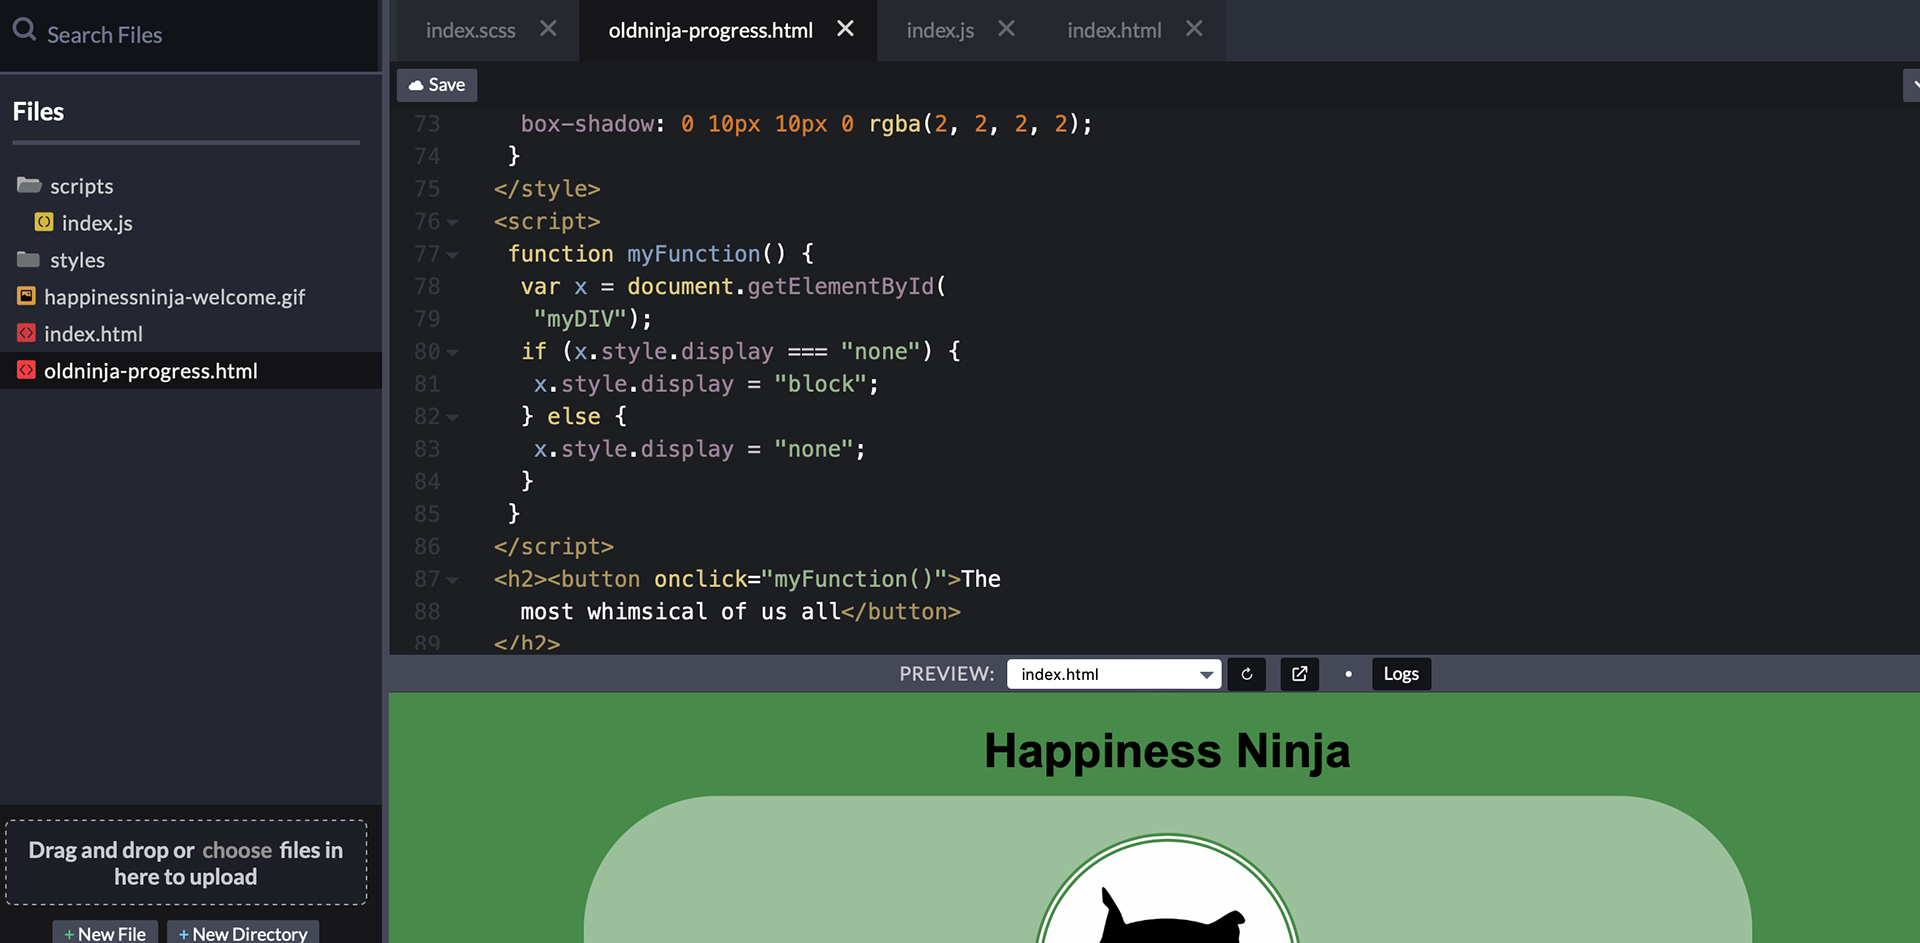
Task: Save the current file
Action: click(437, 85)
